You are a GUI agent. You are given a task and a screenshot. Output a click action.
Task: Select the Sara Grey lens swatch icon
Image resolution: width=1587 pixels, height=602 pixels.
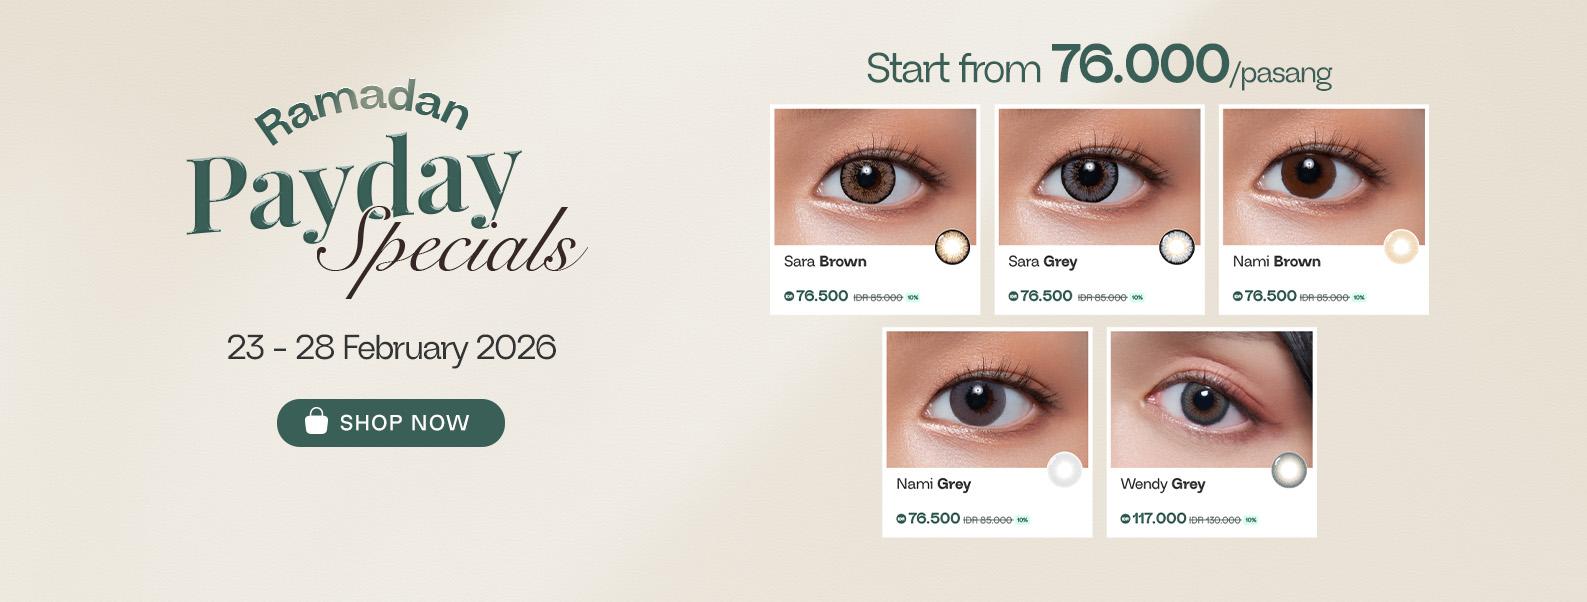tap(1177, 247)
